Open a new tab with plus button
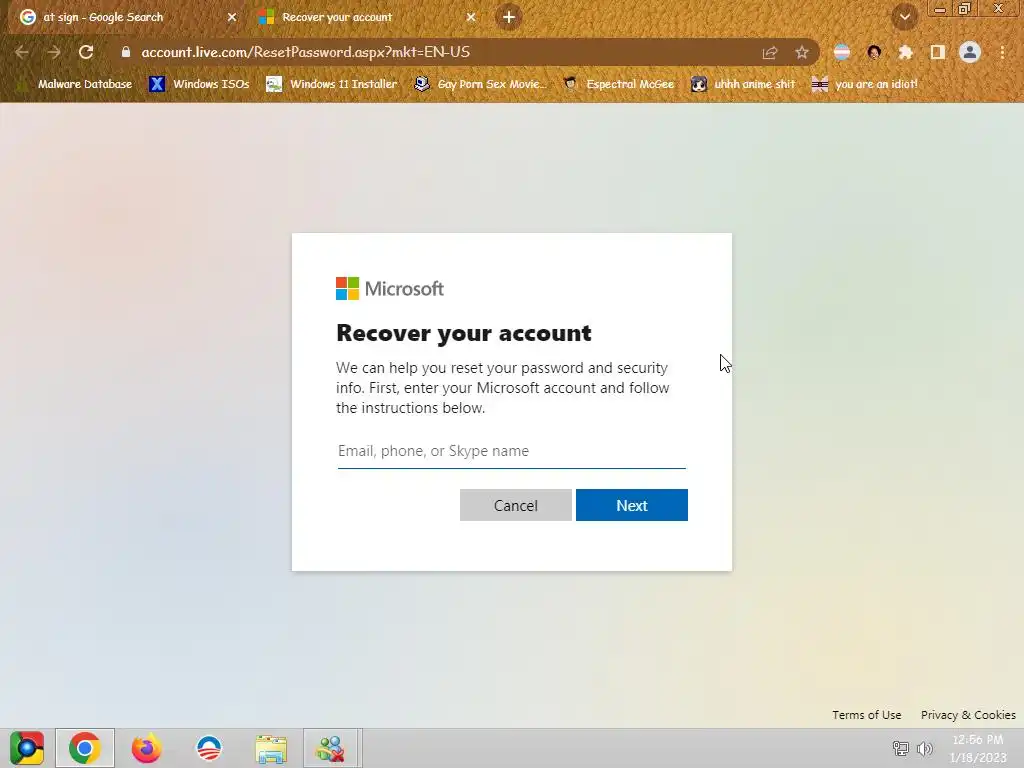This screenshot has width=1024, height=768. tap(509, 17)
